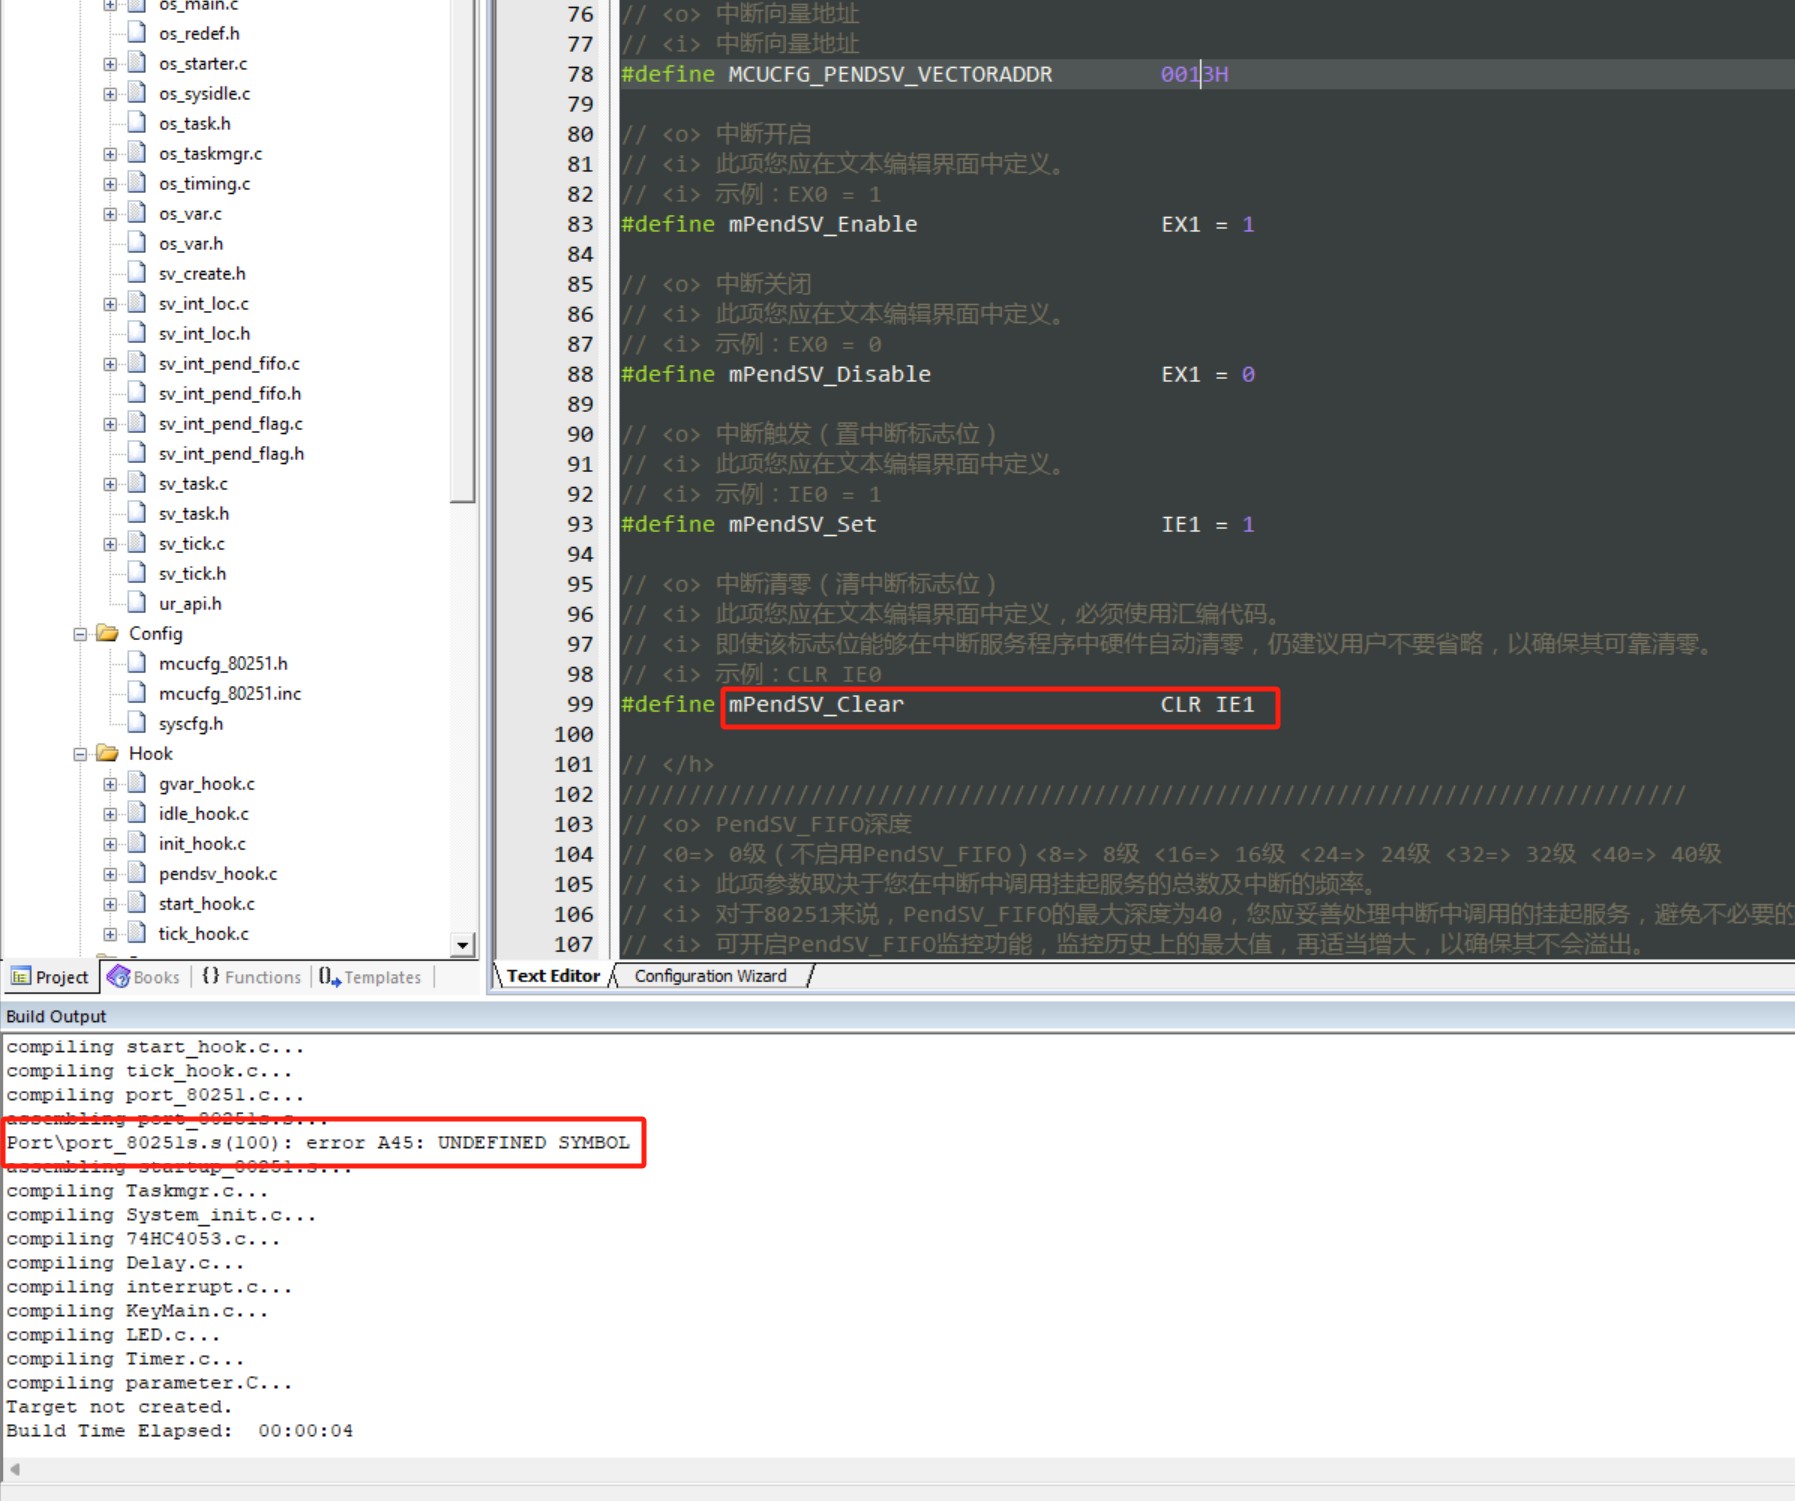Viewport: 1795px width, 1501px height.
Task: Click the sv_tick.h file icon
Action: tap(137, 572)
